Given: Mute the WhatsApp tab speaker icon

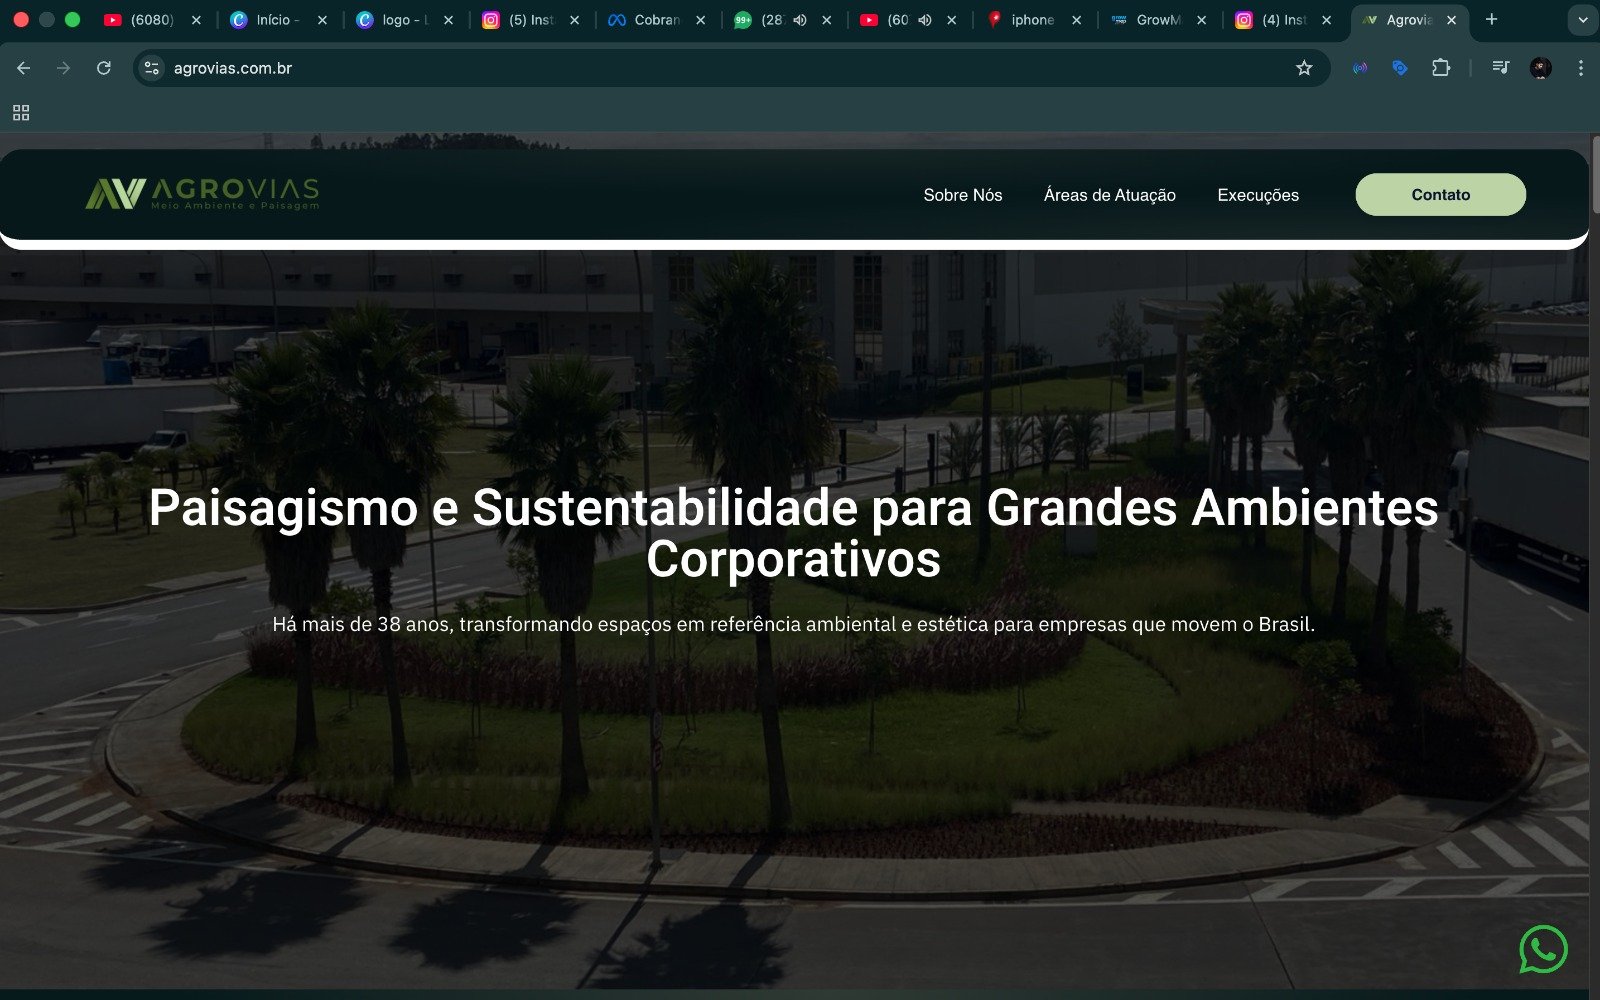Looking at the screenshot, I should point(798,19).
